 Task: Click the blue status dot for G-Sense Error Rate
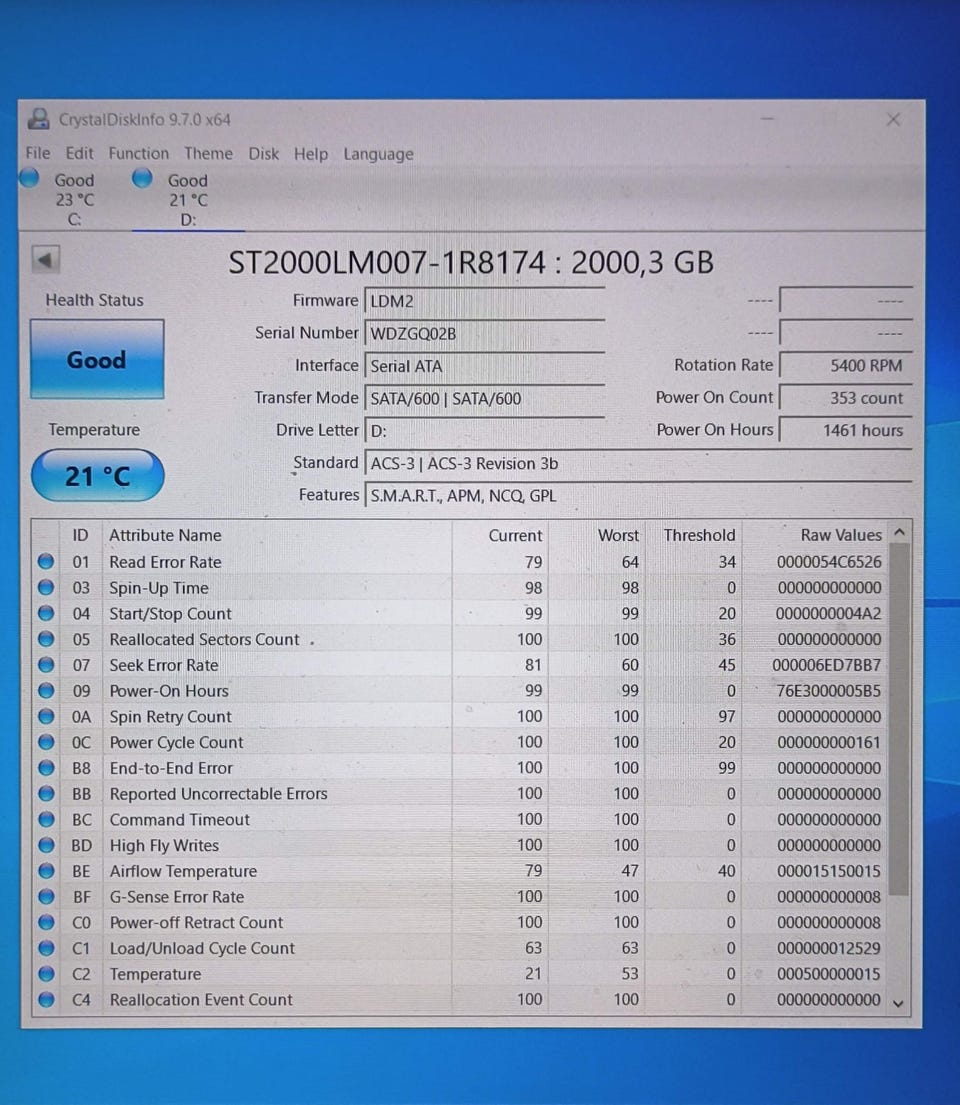tap(46, 896)
